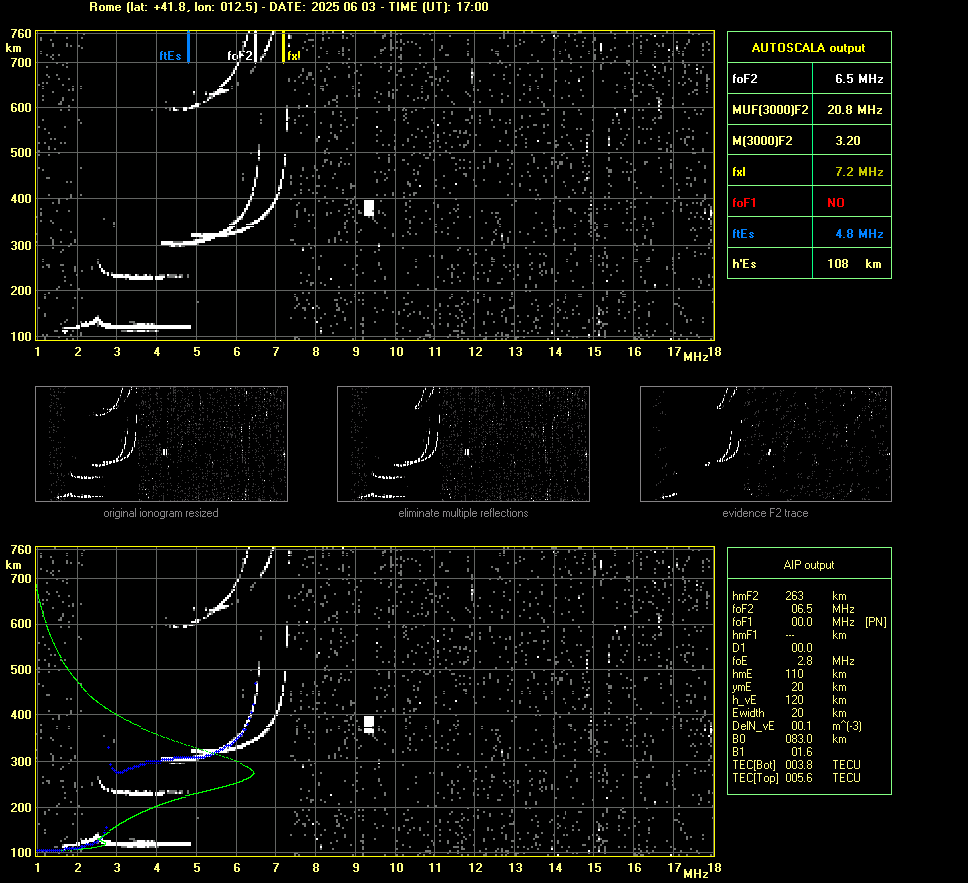
Task: Click the top ionogram 760 km axis label
Action: coord(21,33)
